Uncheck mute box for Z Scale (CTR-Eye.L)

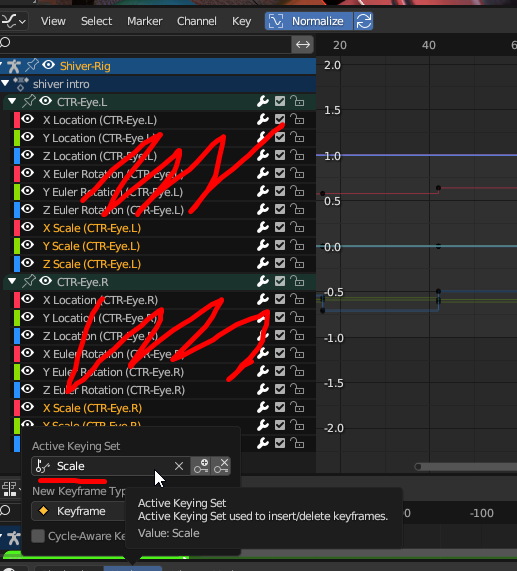(x=280, y=263)
